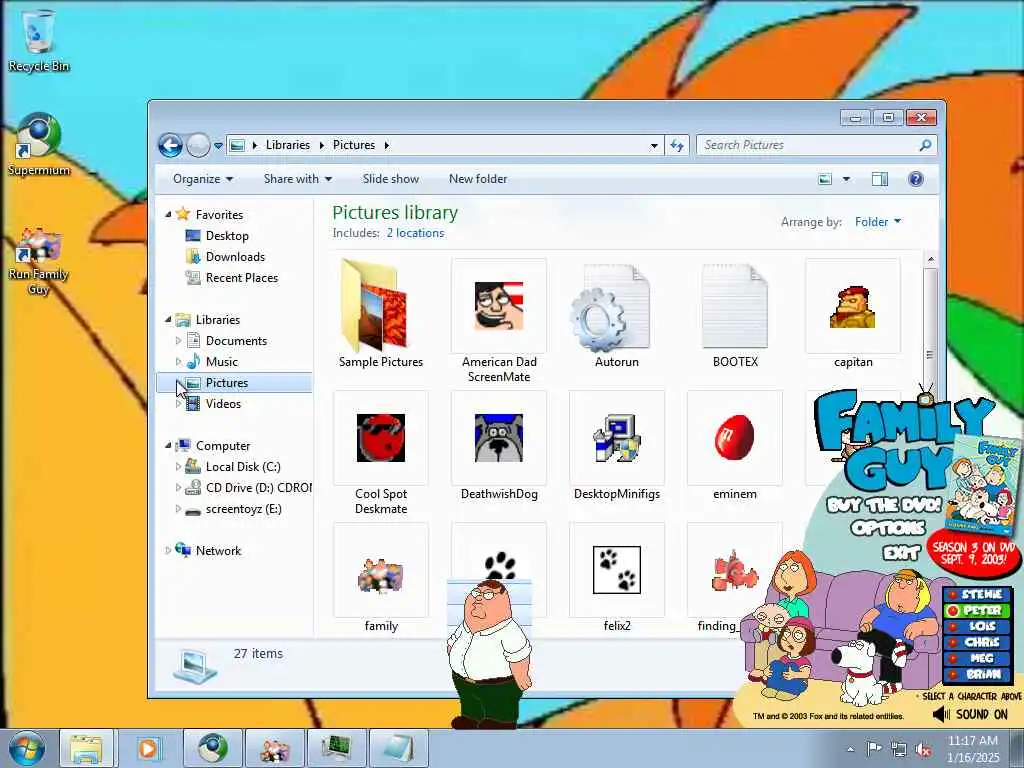The image size is (1024, 768).
Task: Select the DeathwishDog file
Action: click(x=499, y=445)
